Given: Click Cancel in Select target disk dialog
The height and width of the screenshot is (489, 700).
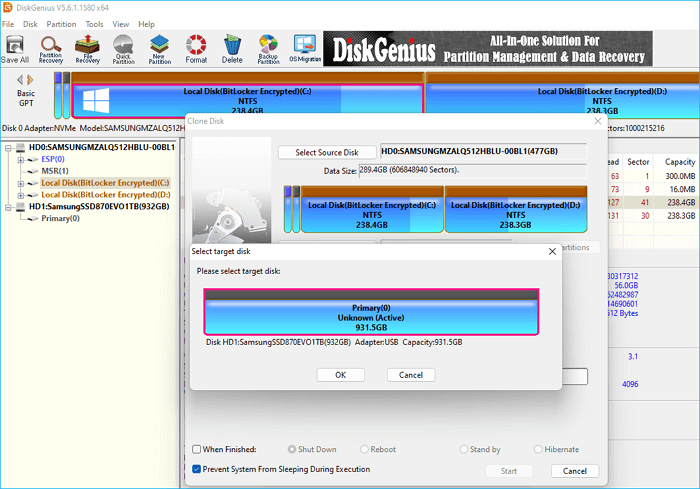Looking at the screenshot, I should tap(411, 375).
